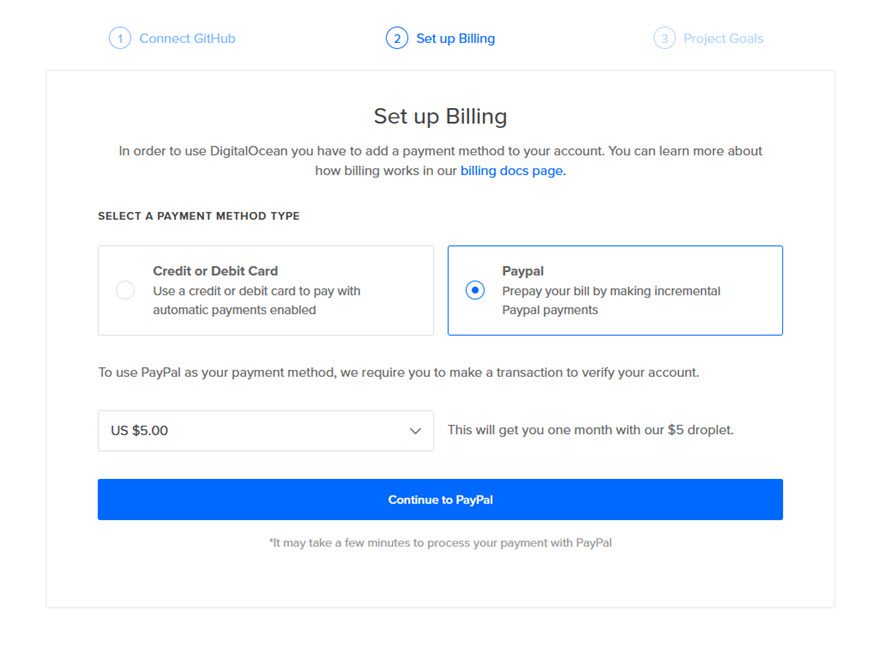Click the step 2 circle icon
This screenshot has width=880, height=648.
[x=397, y=39]
